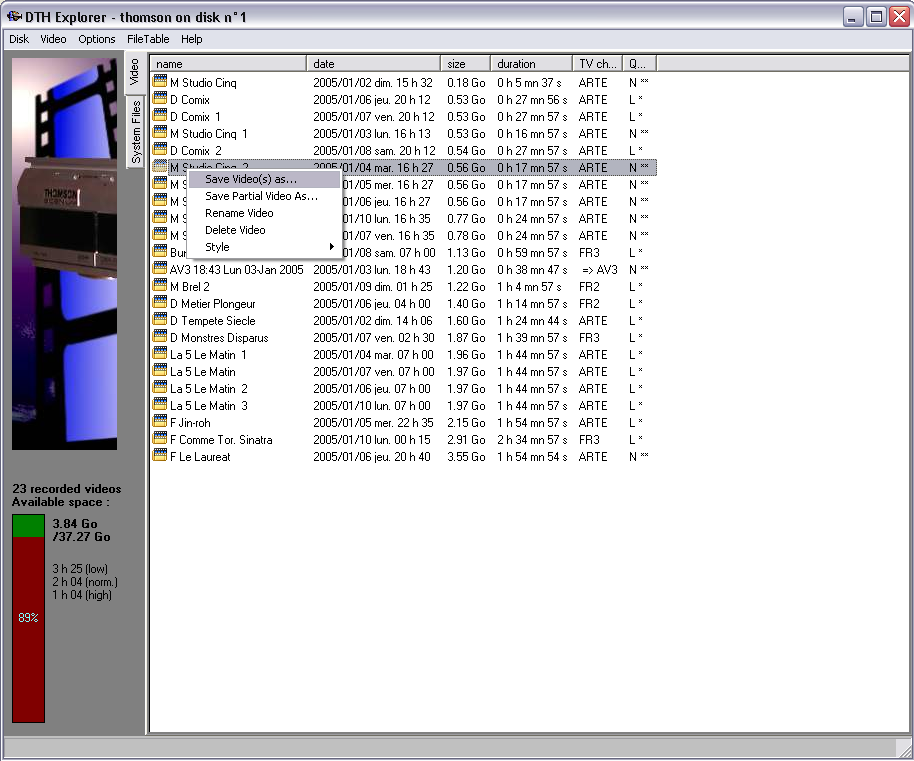Click the icon of F Comme Tor. Sinatra
The height and width of the screenshot is (761, 914).
[x=160, y=438]
